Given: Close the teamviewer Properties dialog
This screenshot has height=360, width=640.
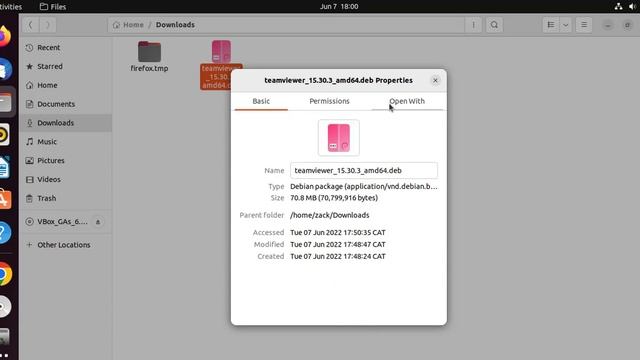Looking at the screenshot, I should (x=435, y=80).
